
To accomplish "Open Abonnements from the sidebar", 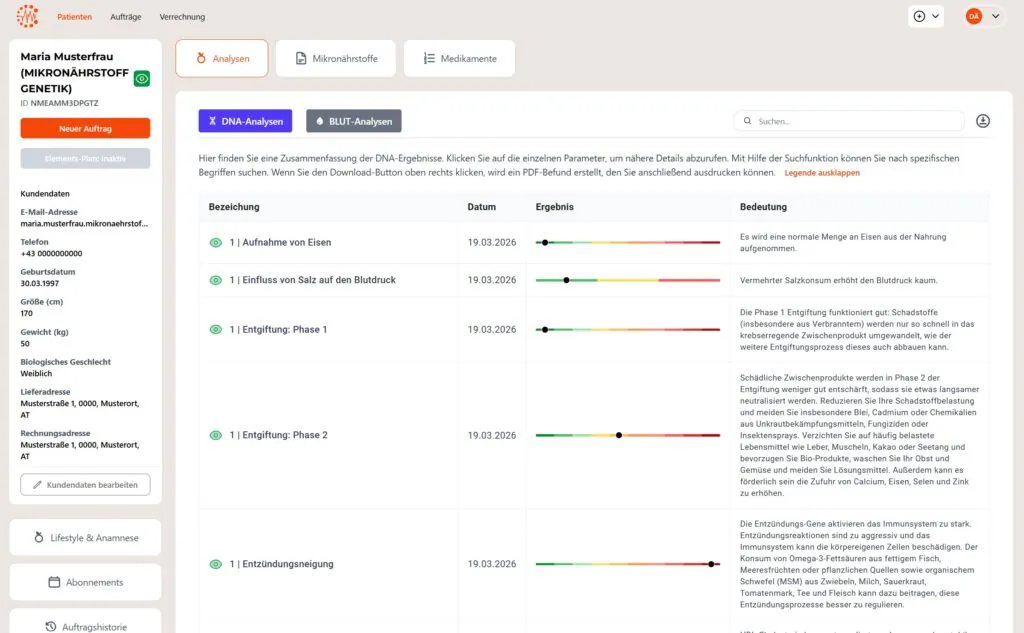I will 85,582.
